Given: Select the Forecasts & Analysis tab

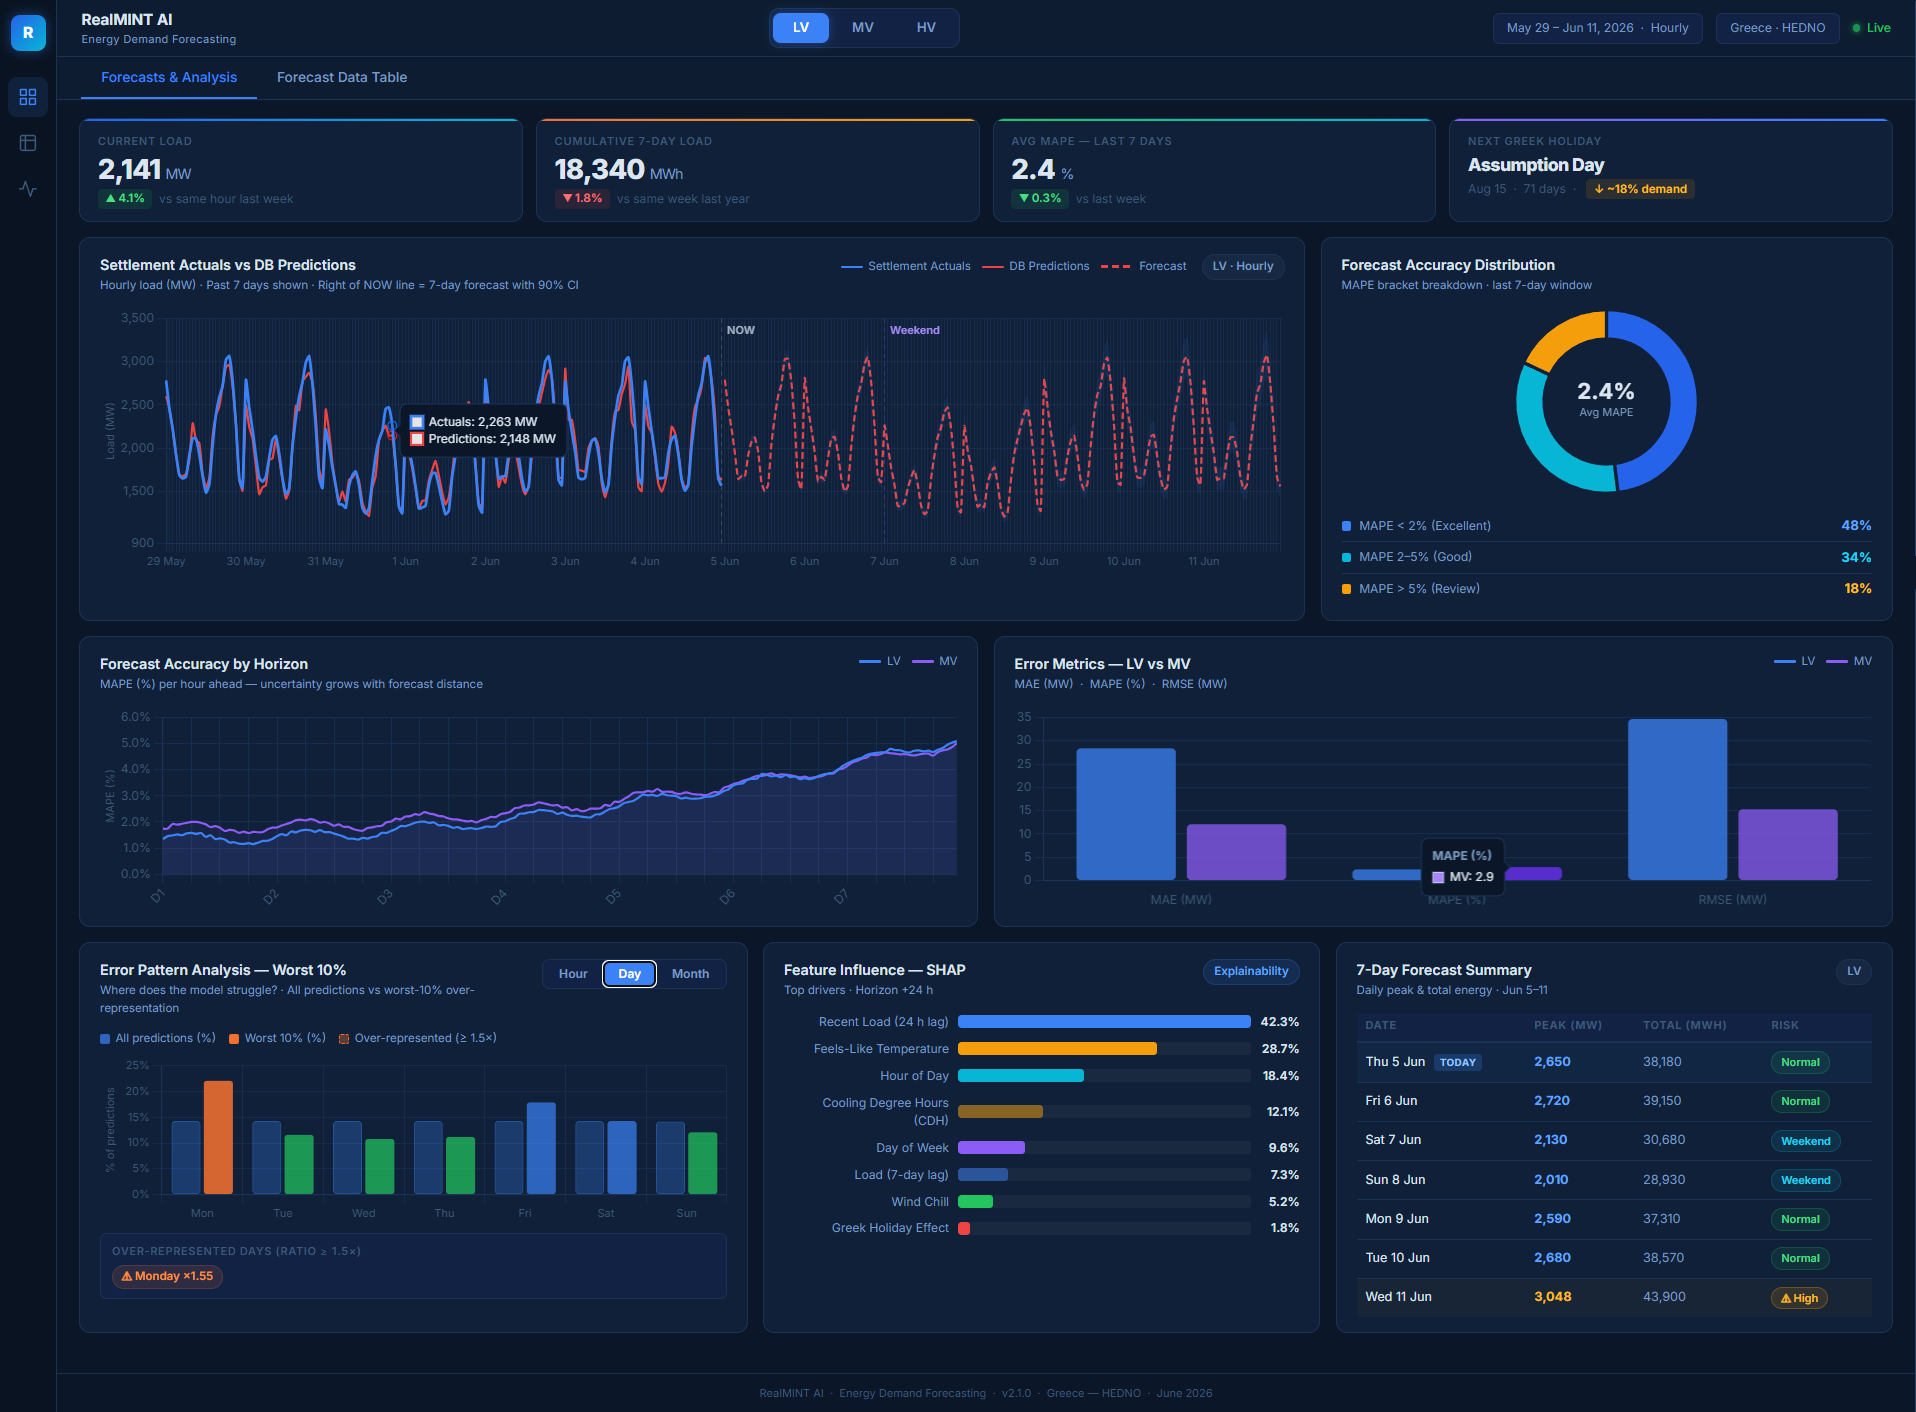Looking at the screenshot, I should tap(169, 77).
